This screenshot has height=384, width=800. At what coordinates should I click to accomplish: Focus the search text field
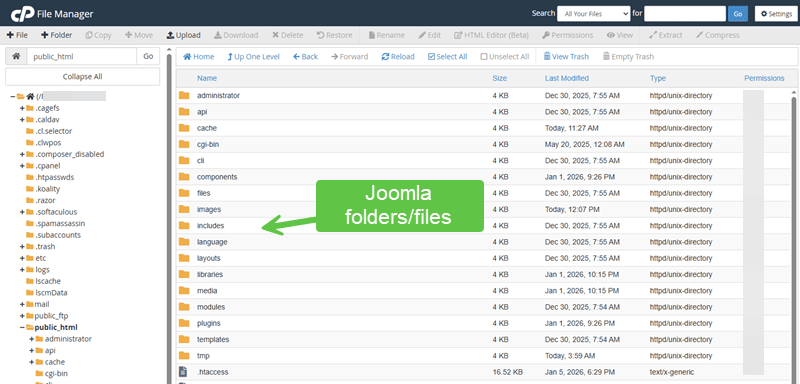pyautogui.click(x=685, y=14)
